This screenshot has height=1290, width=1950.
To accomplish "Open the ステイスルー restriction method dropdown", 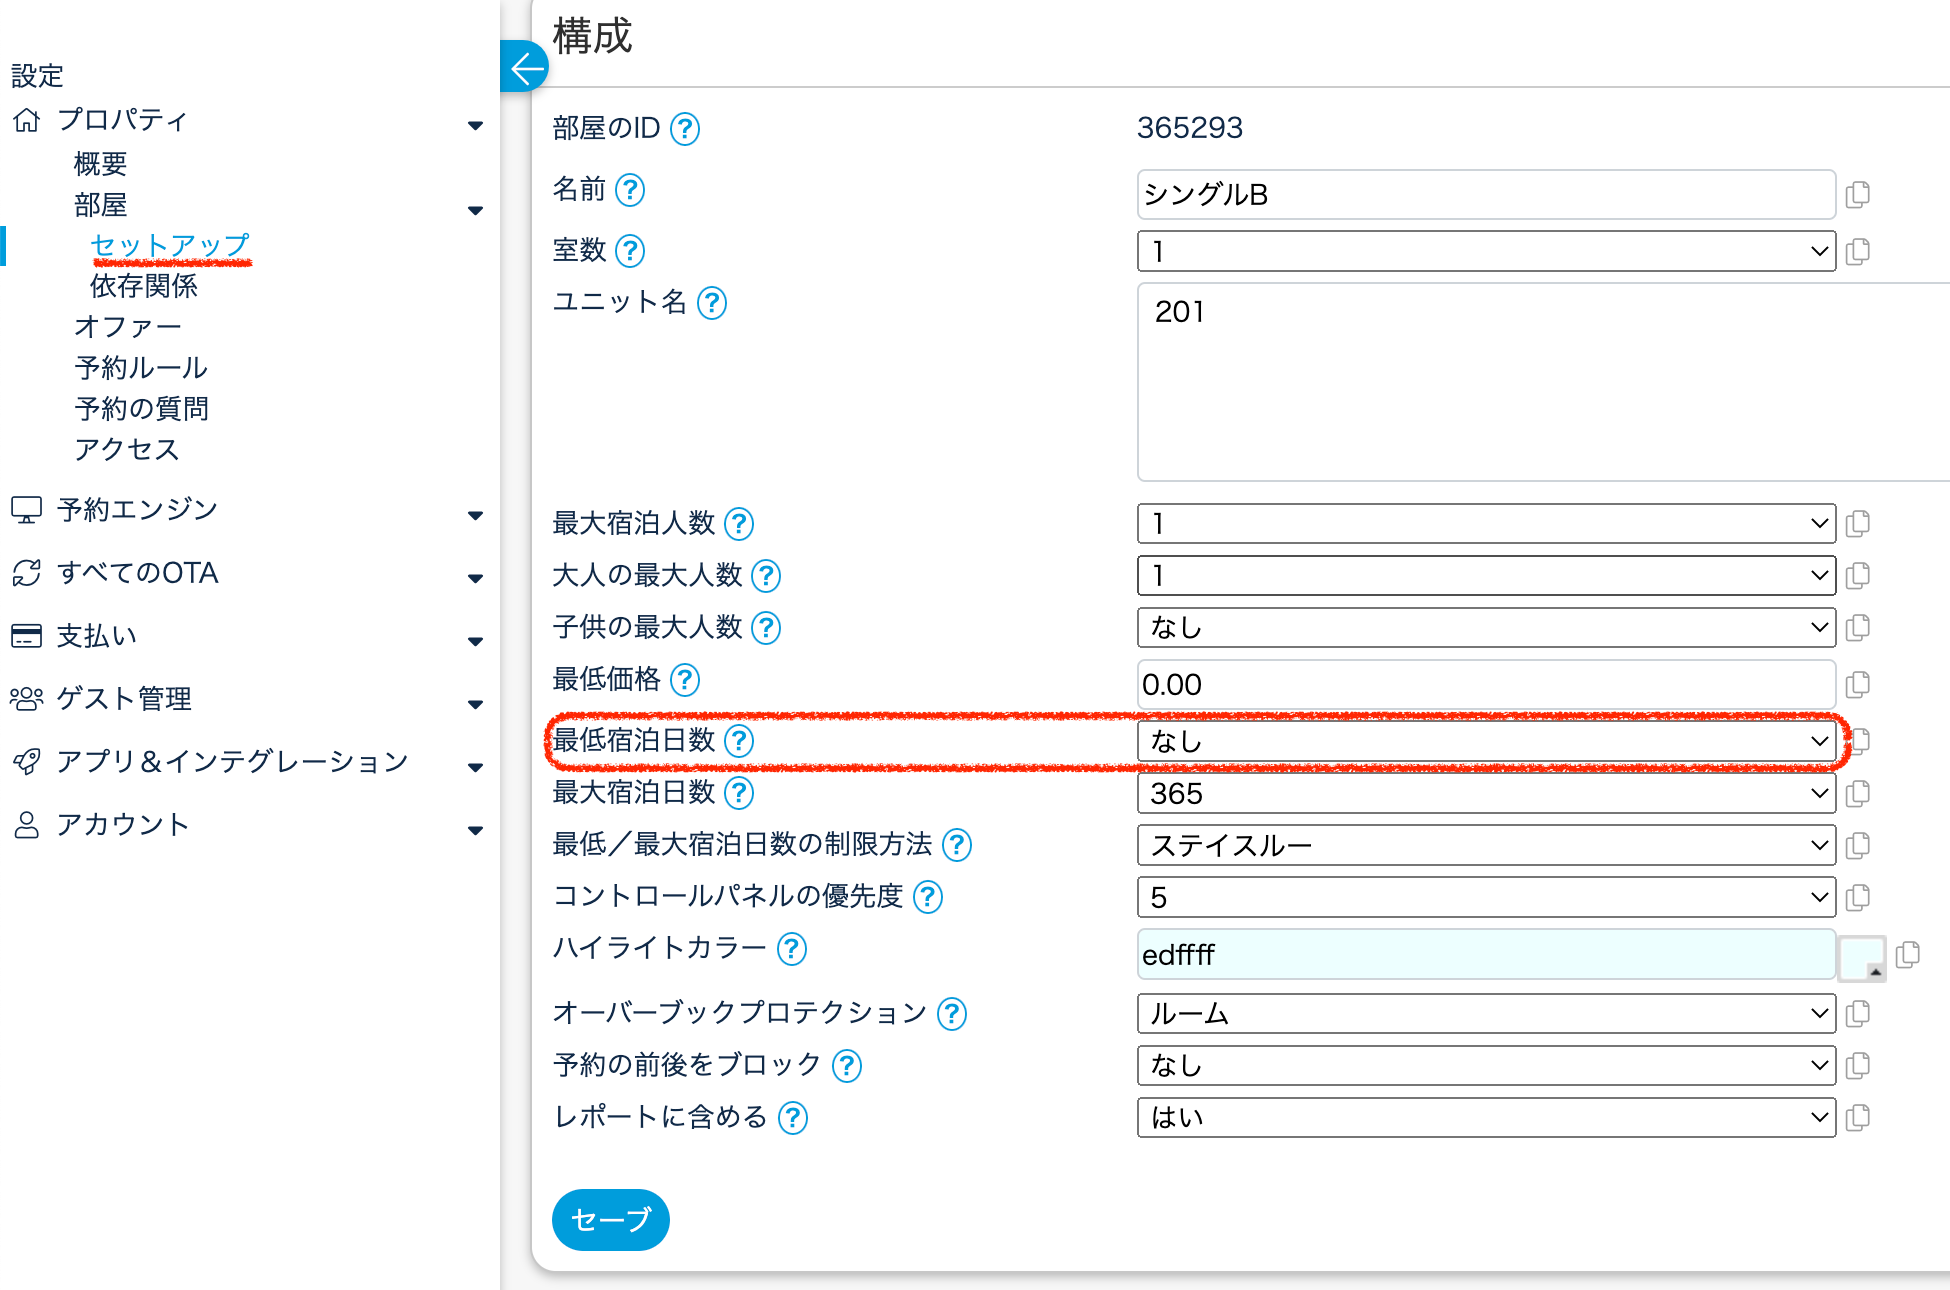I will click(1485, 846).
